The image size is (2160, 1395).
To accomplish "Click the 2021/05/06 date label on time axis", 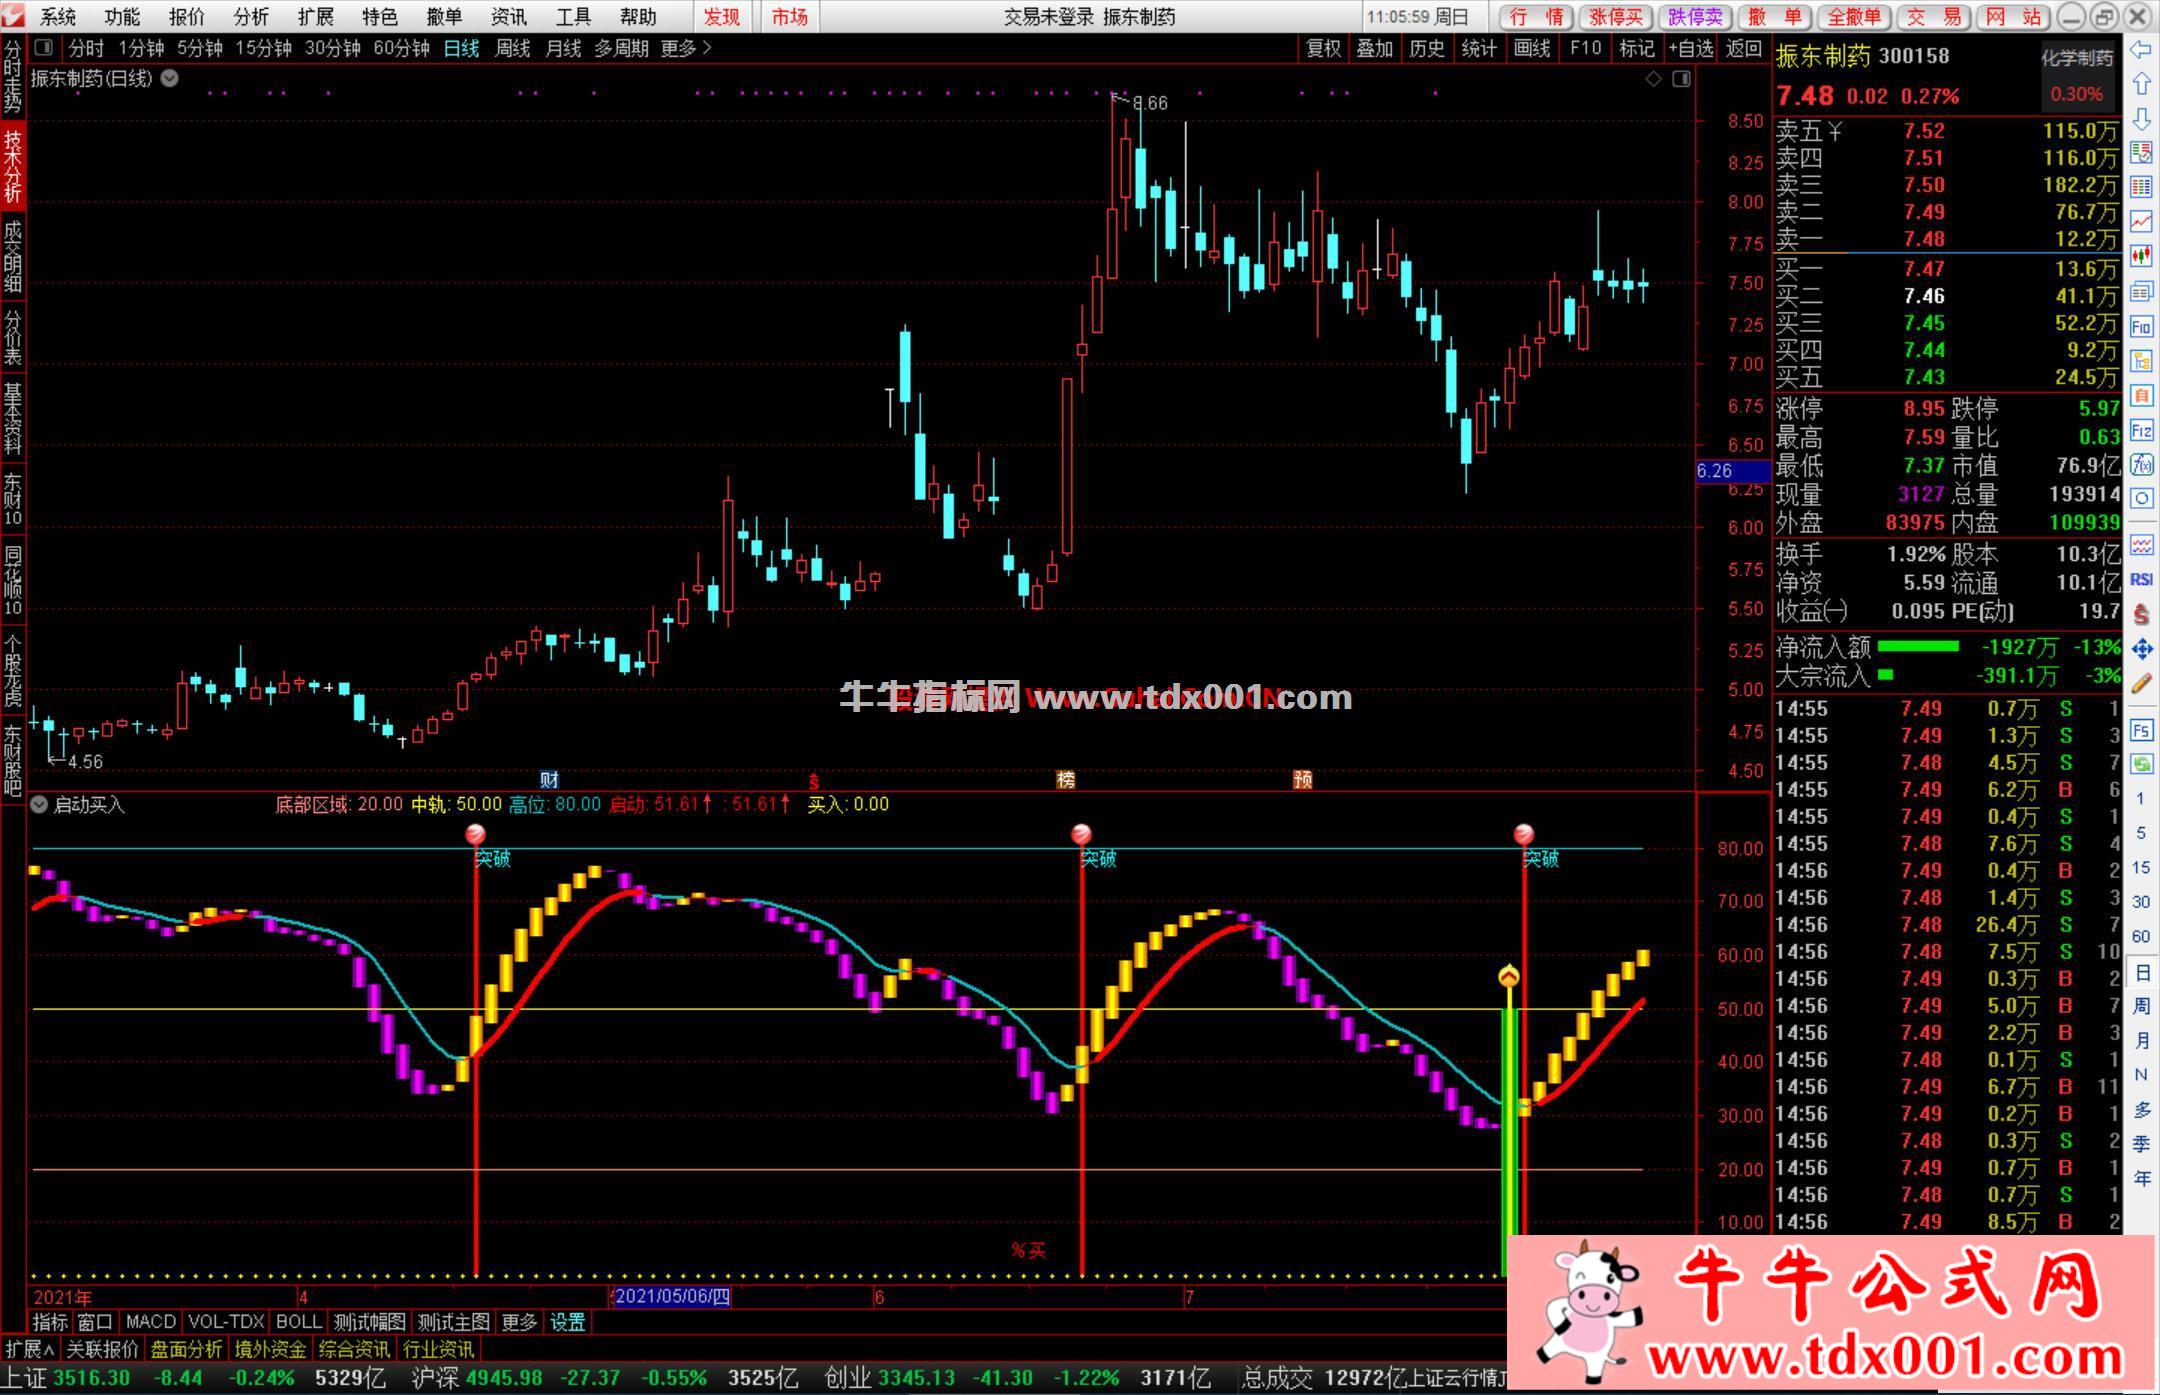I will tap(671, 1297).
